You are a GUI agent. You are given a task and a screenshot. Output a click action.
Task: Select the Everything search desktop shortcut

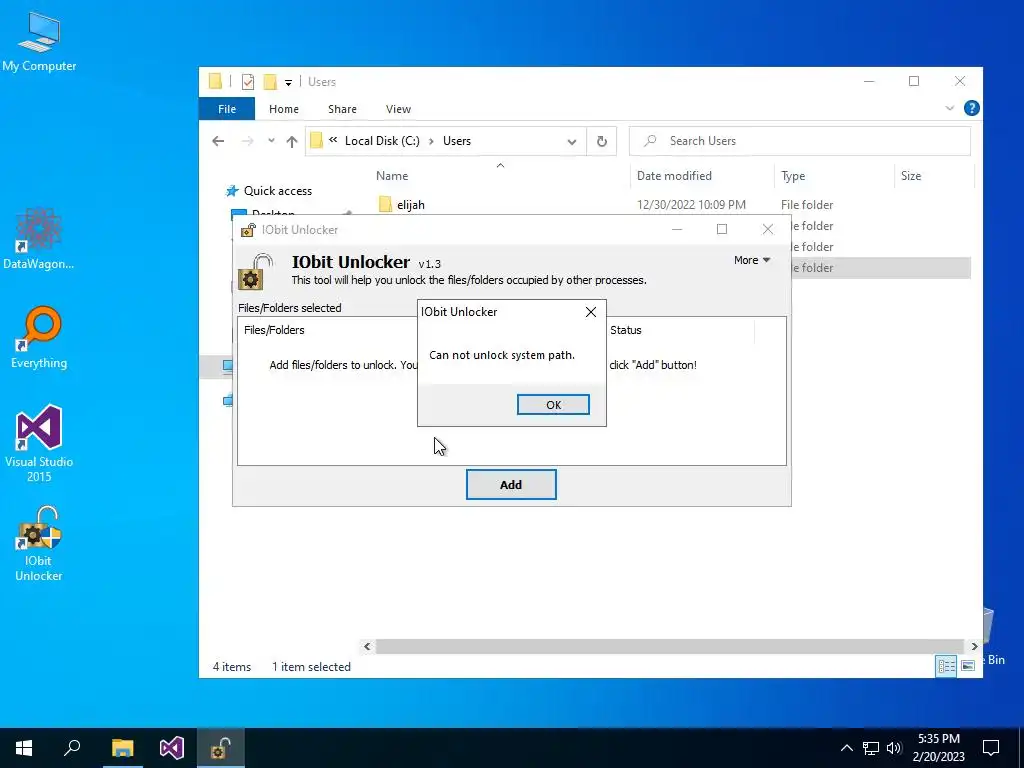coord(39,337)
